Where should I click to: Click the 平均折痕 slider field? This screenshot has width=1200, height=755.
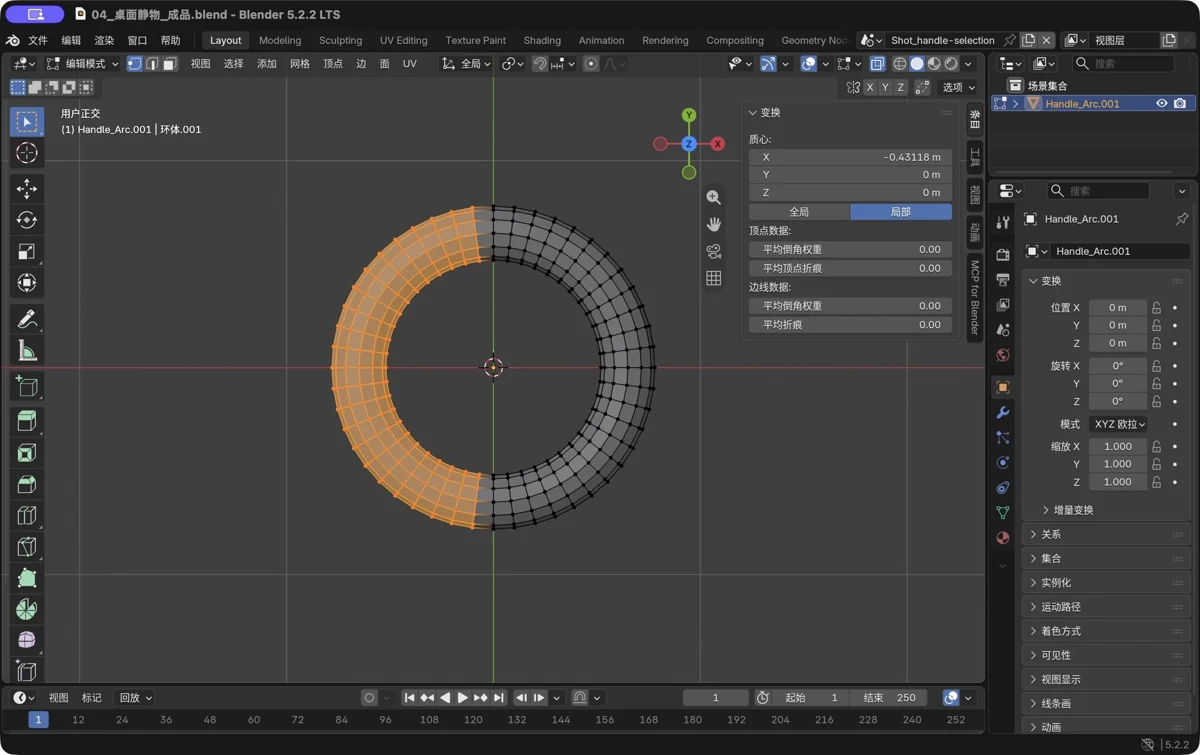pos(850,325)
